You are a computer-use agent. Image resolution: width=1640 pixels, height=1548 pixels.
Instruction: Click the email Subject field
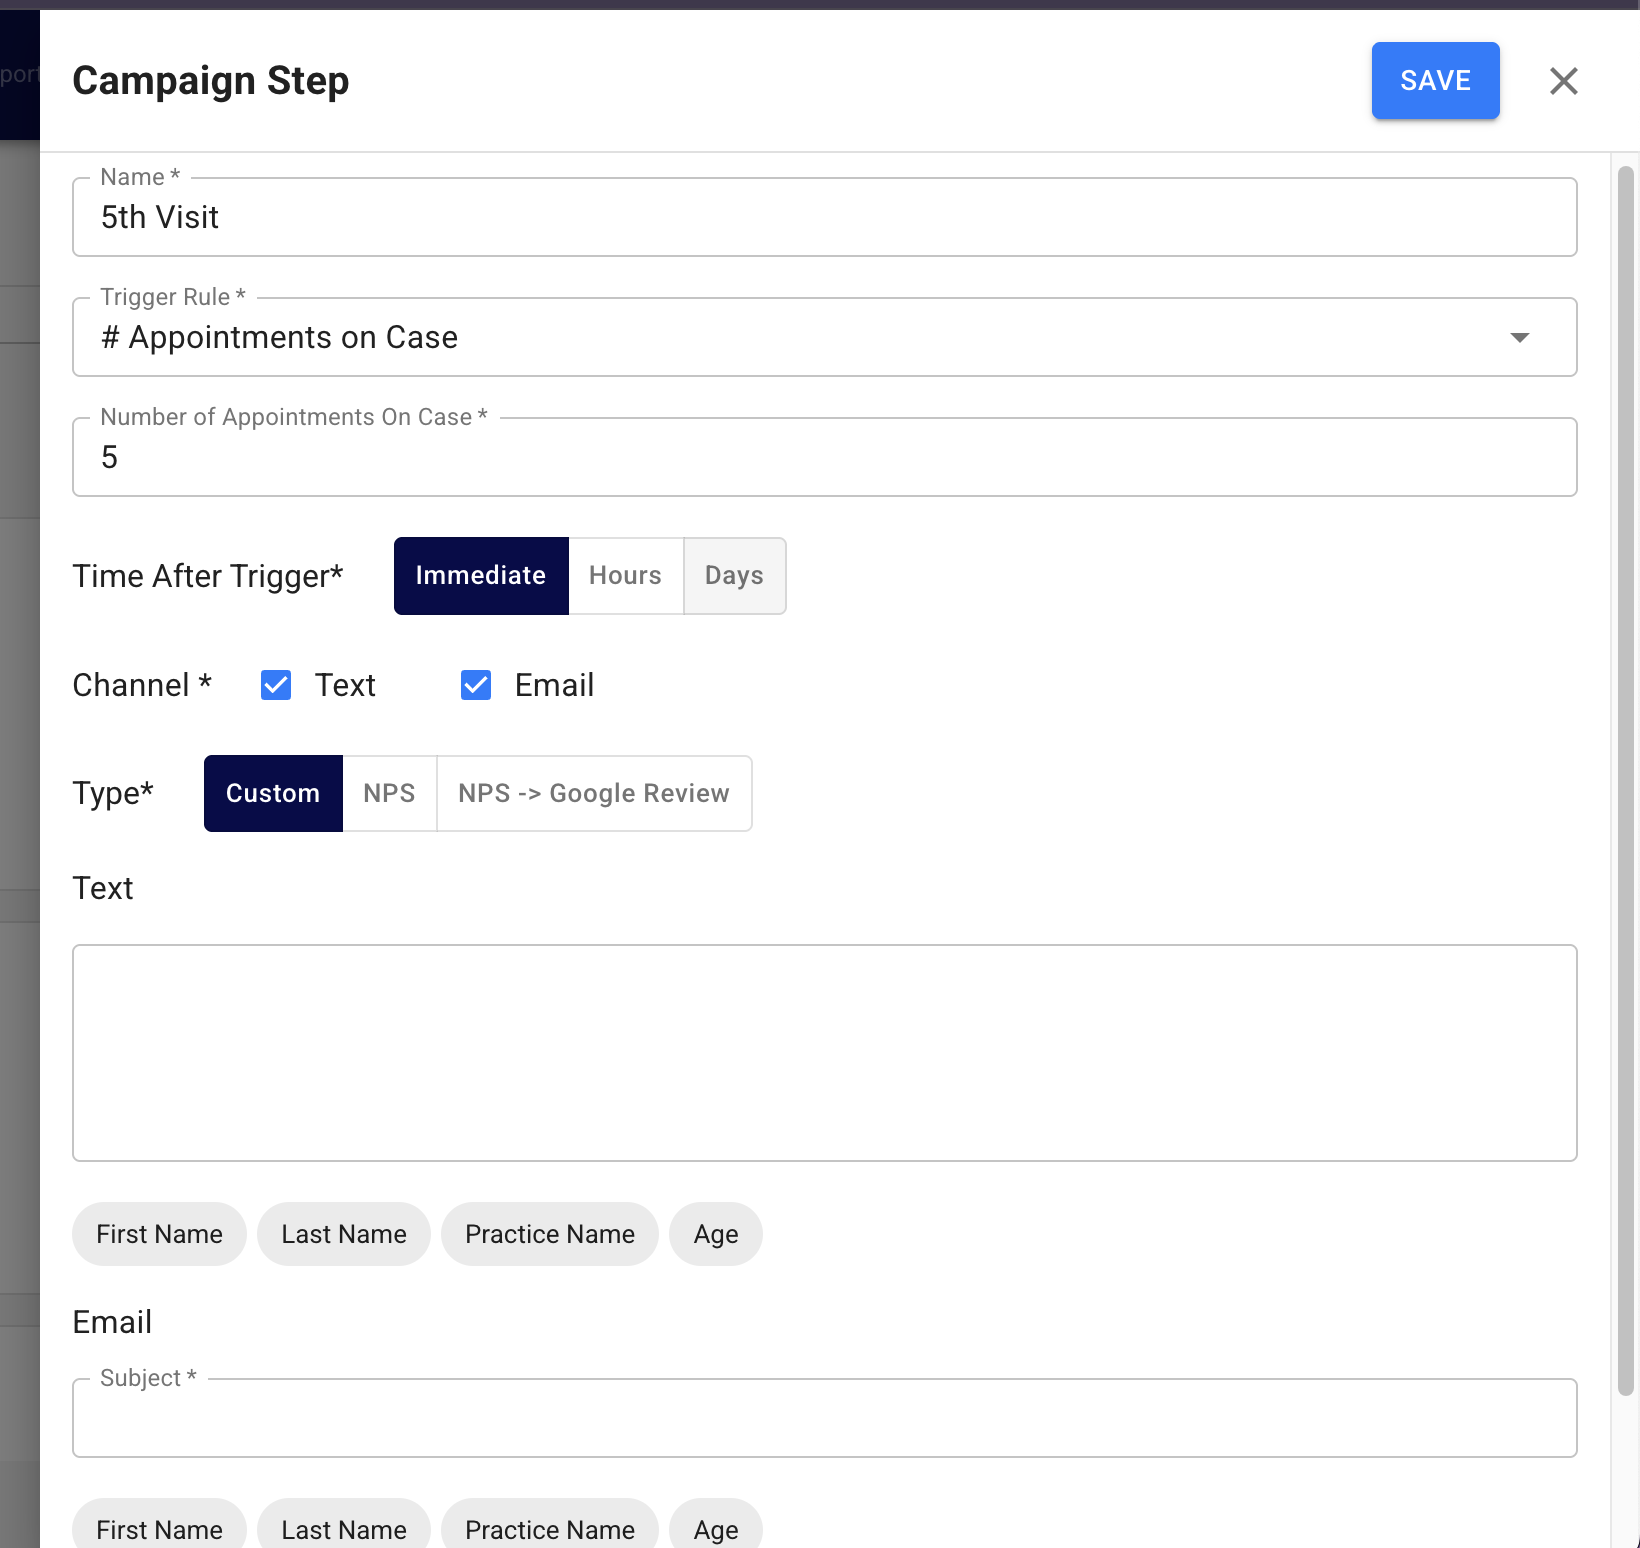[824, 1419]
